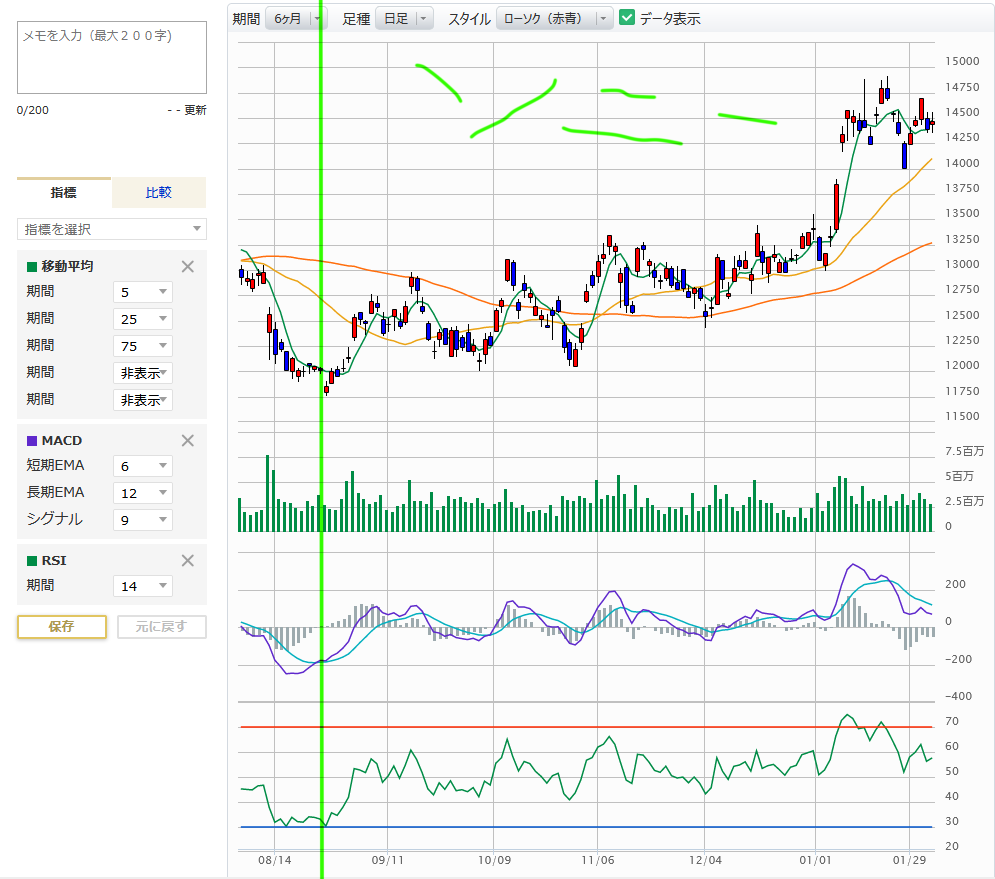Open the 期間 6ヶ月 dropdown

(296, 18)
